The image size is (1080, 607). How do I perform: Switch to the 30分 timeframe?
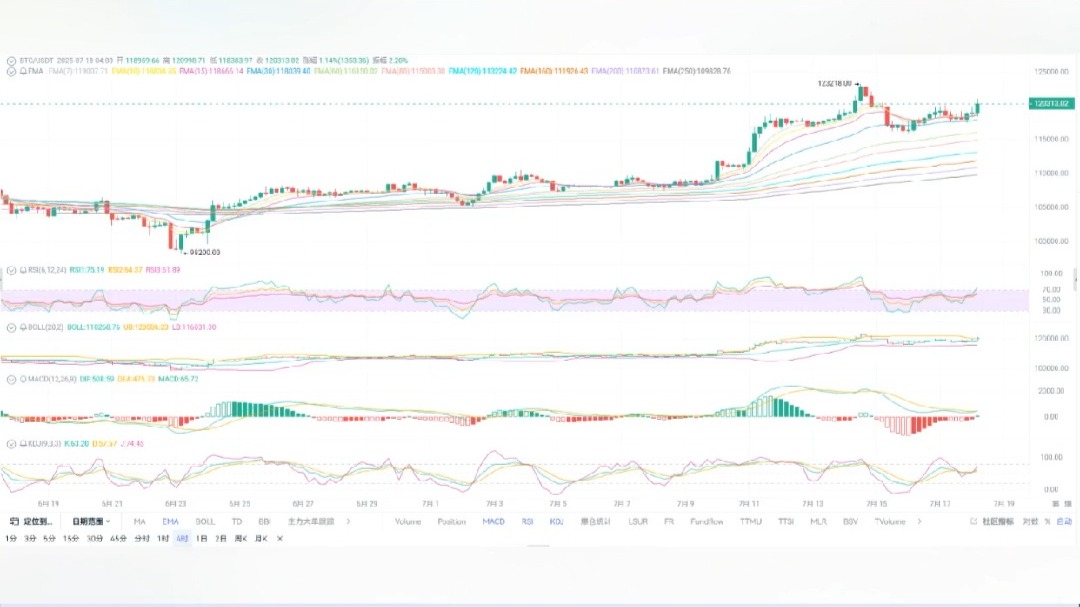pos(94,539)
